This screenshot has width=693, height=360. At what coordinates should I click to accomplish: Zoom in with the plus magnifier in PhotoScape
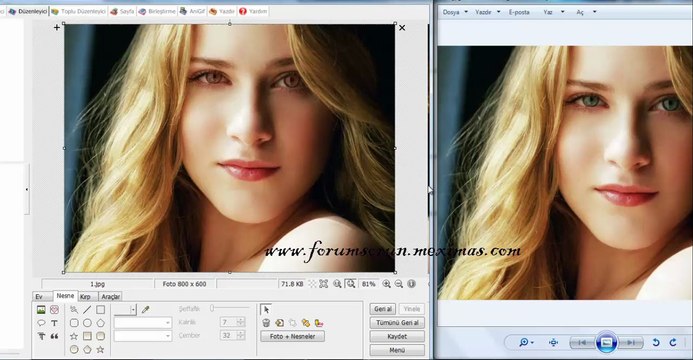[386, 284]
